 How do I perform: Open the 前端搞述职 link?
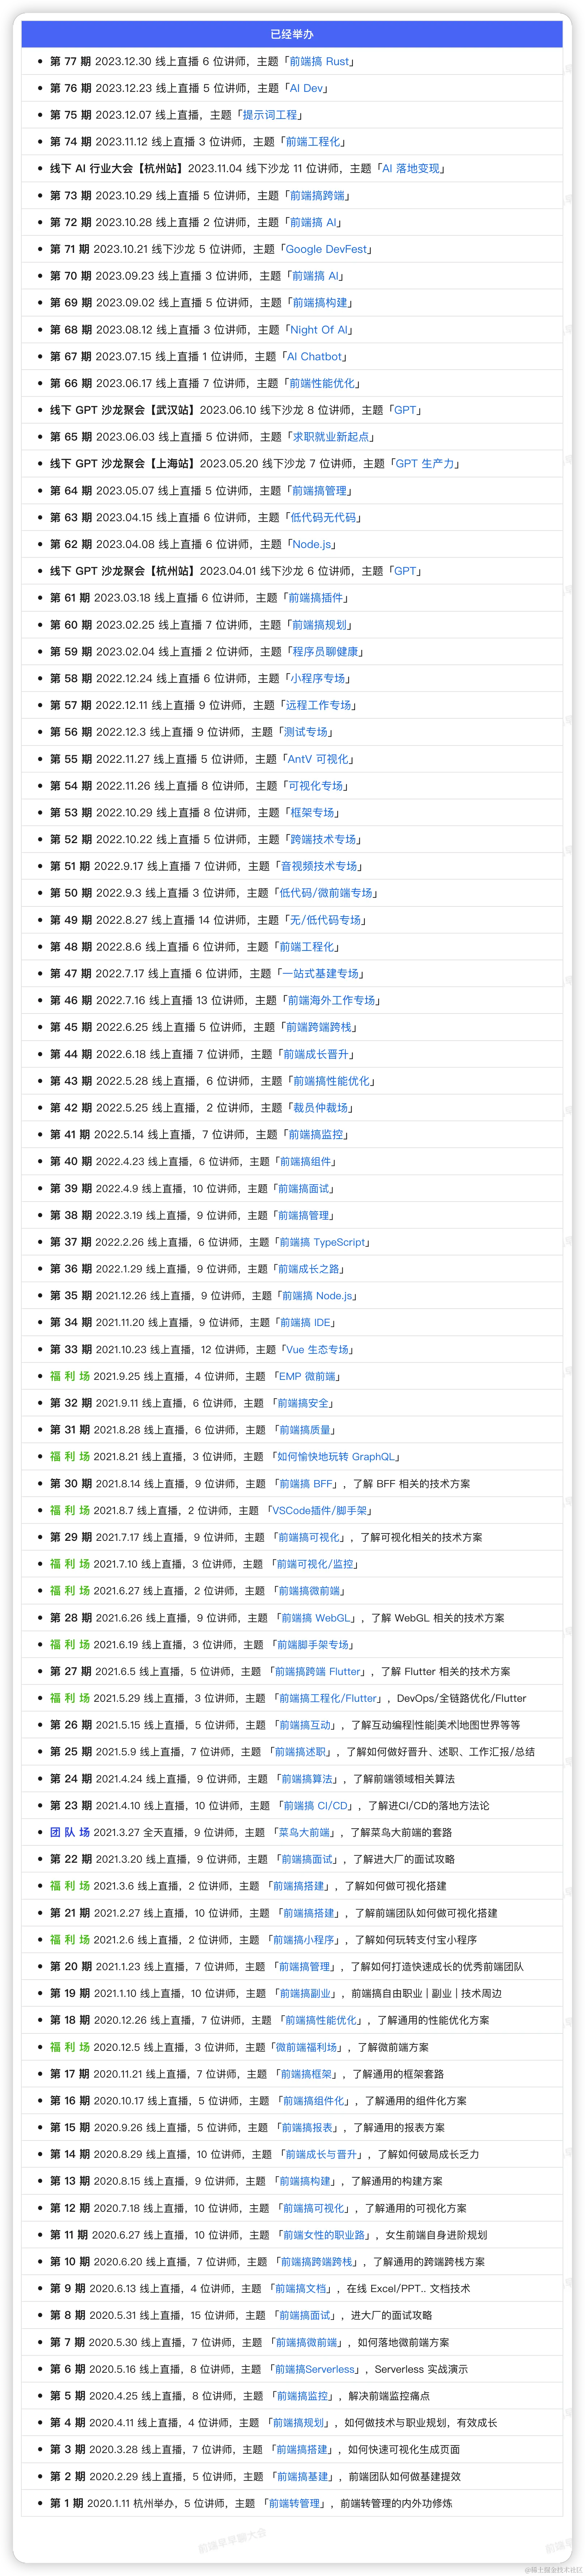[x=301, y=1752]
